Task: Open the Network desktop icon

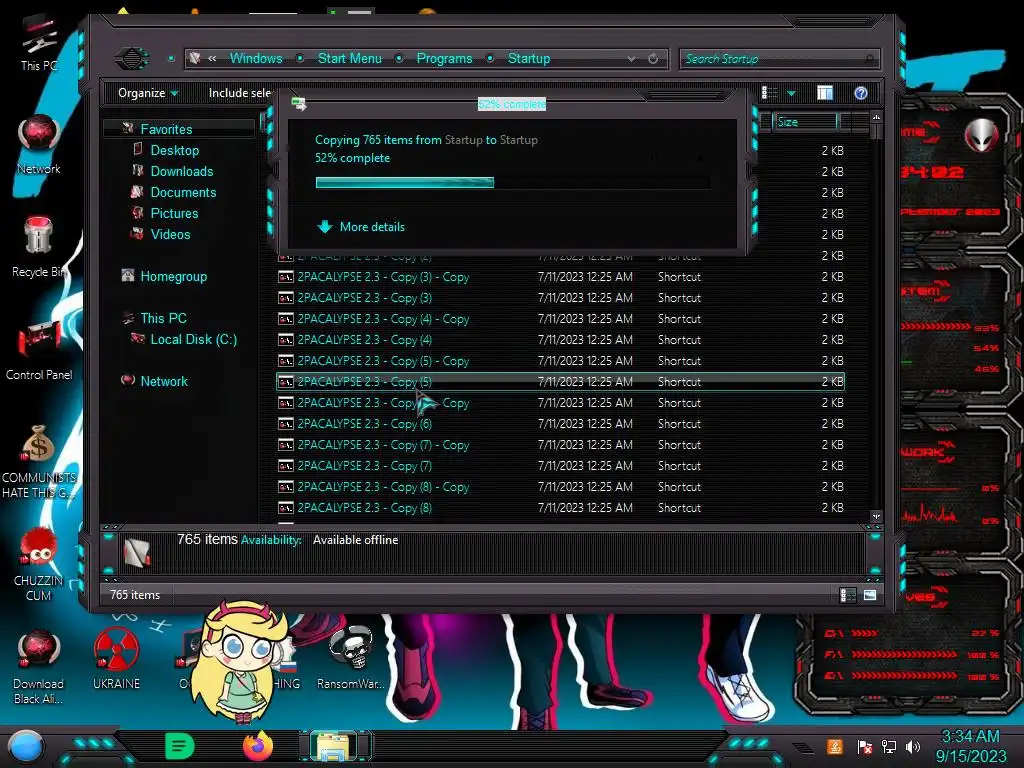Action: pos(39,144)
